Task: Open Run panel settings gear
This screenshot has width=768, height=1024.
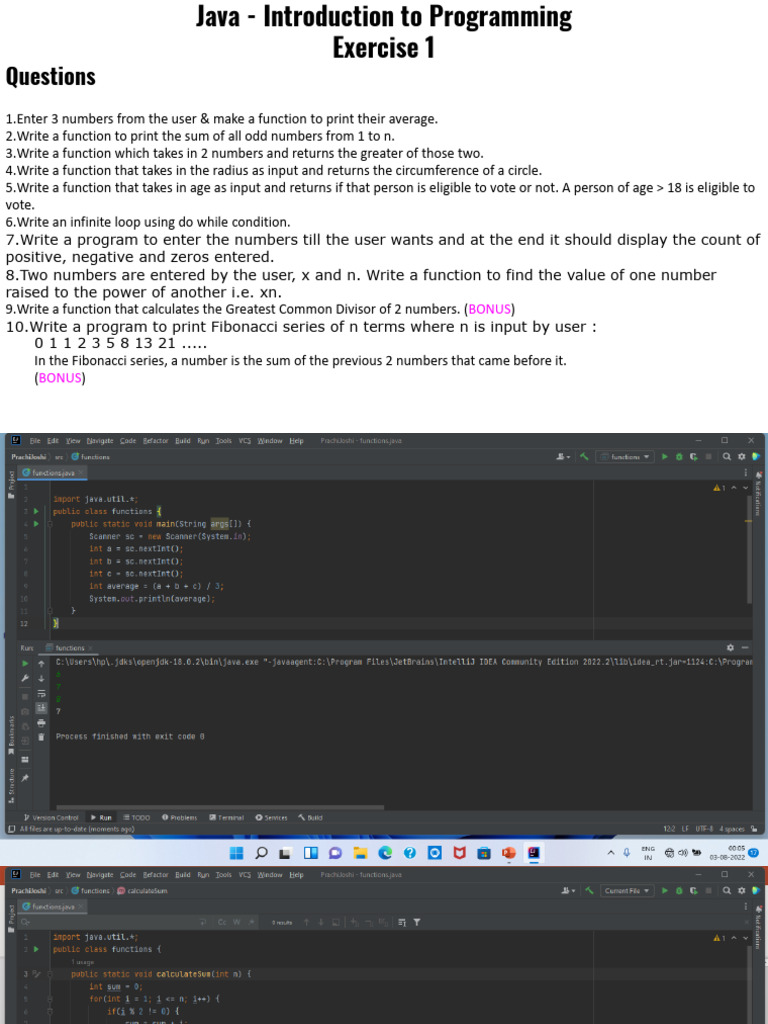Action: [x=730, y=647]
